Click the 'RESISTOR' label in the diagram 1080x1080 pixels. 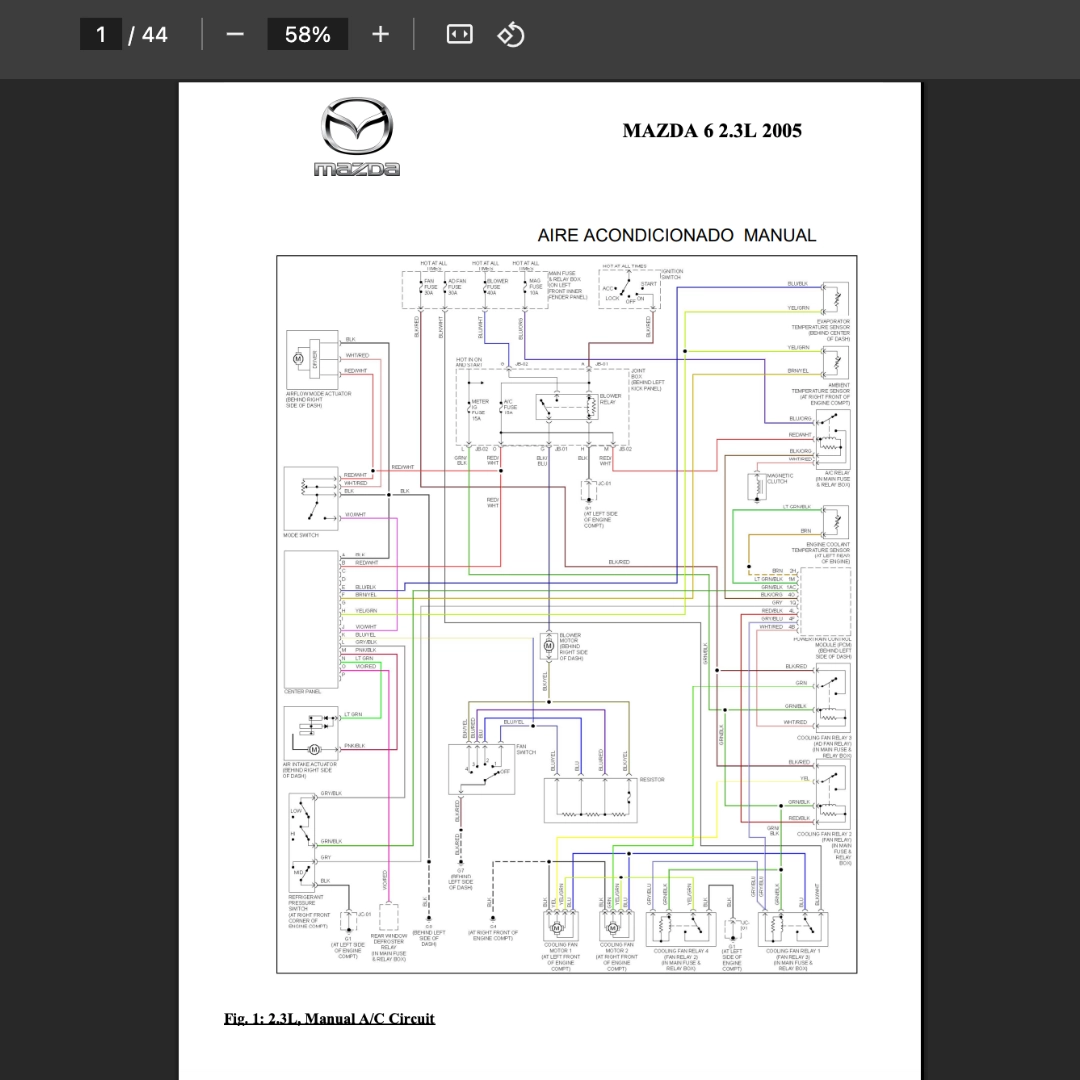652,780
